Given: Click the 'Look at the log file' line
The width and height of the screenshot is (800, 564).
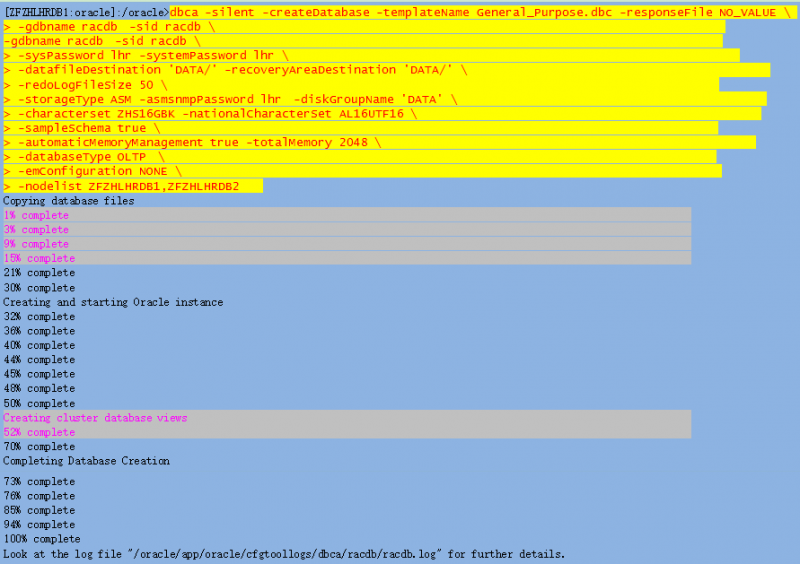Looking at the screenshot, I should pos(284,554).
